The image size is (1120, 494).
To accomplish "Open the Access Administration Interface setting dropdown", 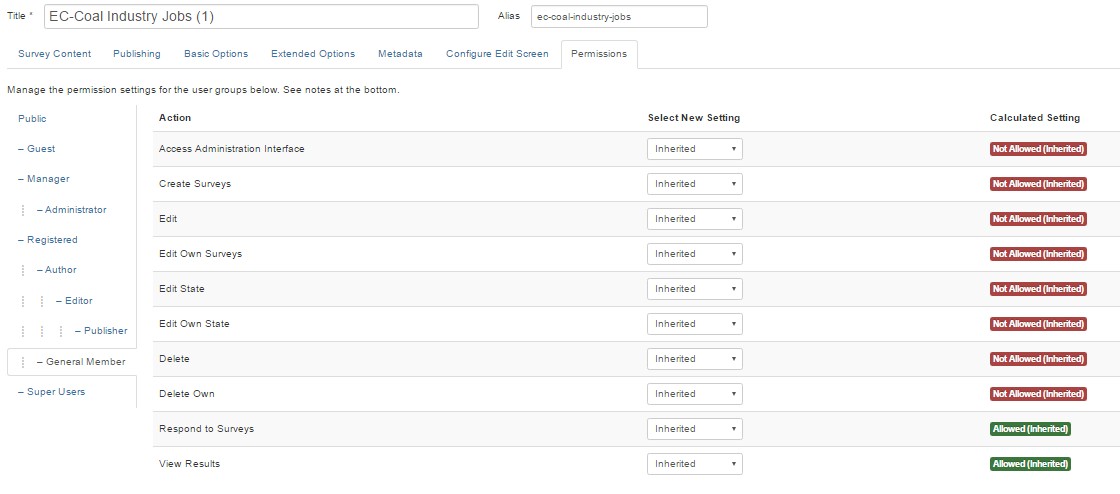I will point(694,149).
